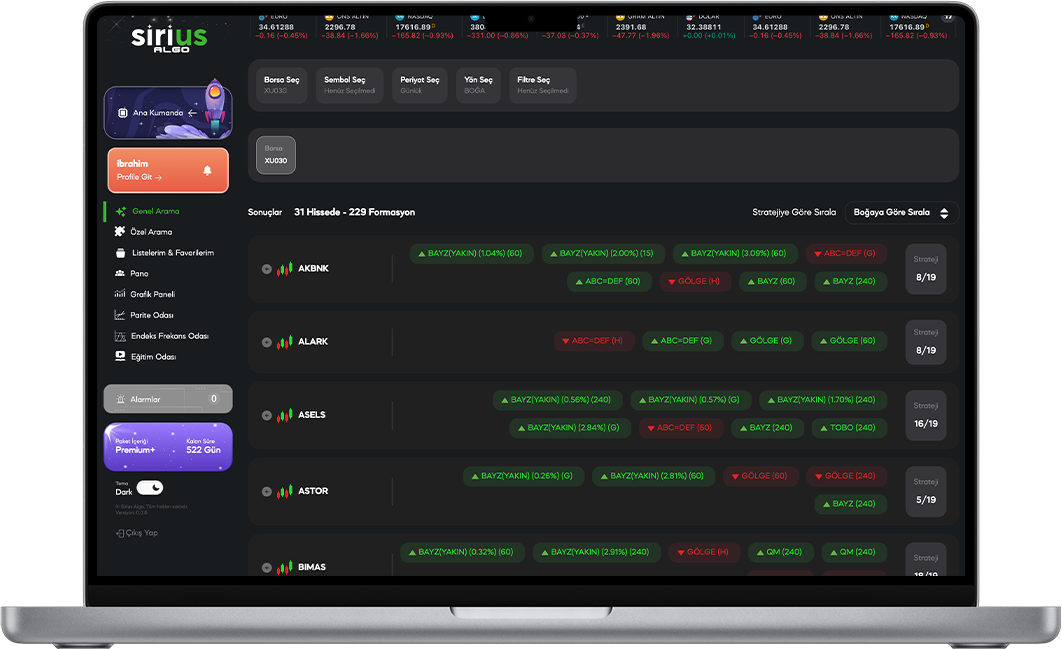Click ALARK's red ABC=DEF (H) tag
The width and height of the screenshot is (1062, 649).
(594, 341)
